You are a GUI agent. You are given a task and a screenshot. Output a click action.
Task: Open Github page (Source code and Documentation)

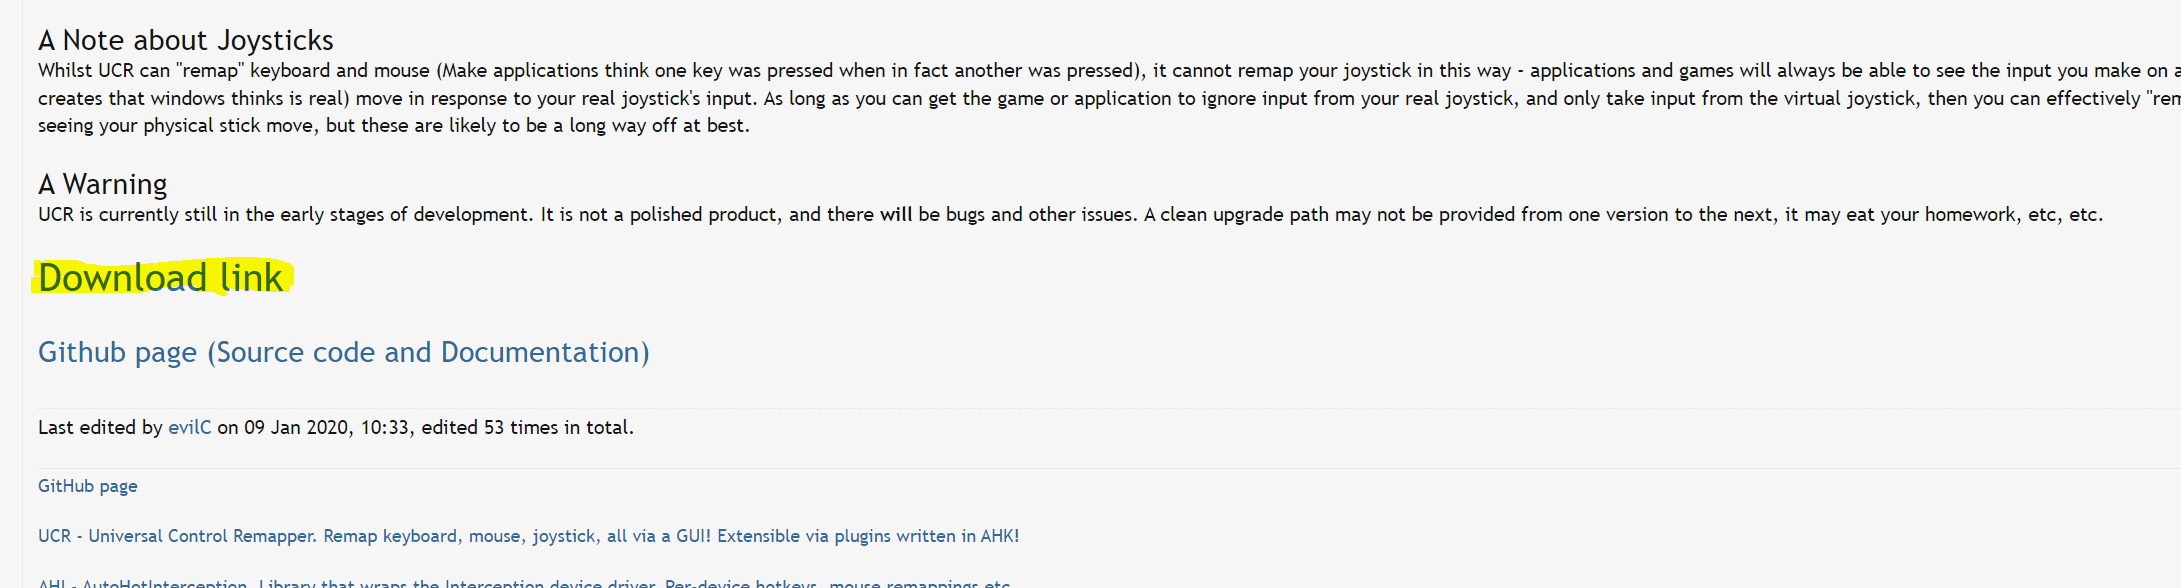pyautogui.click(x=343, y=352)
